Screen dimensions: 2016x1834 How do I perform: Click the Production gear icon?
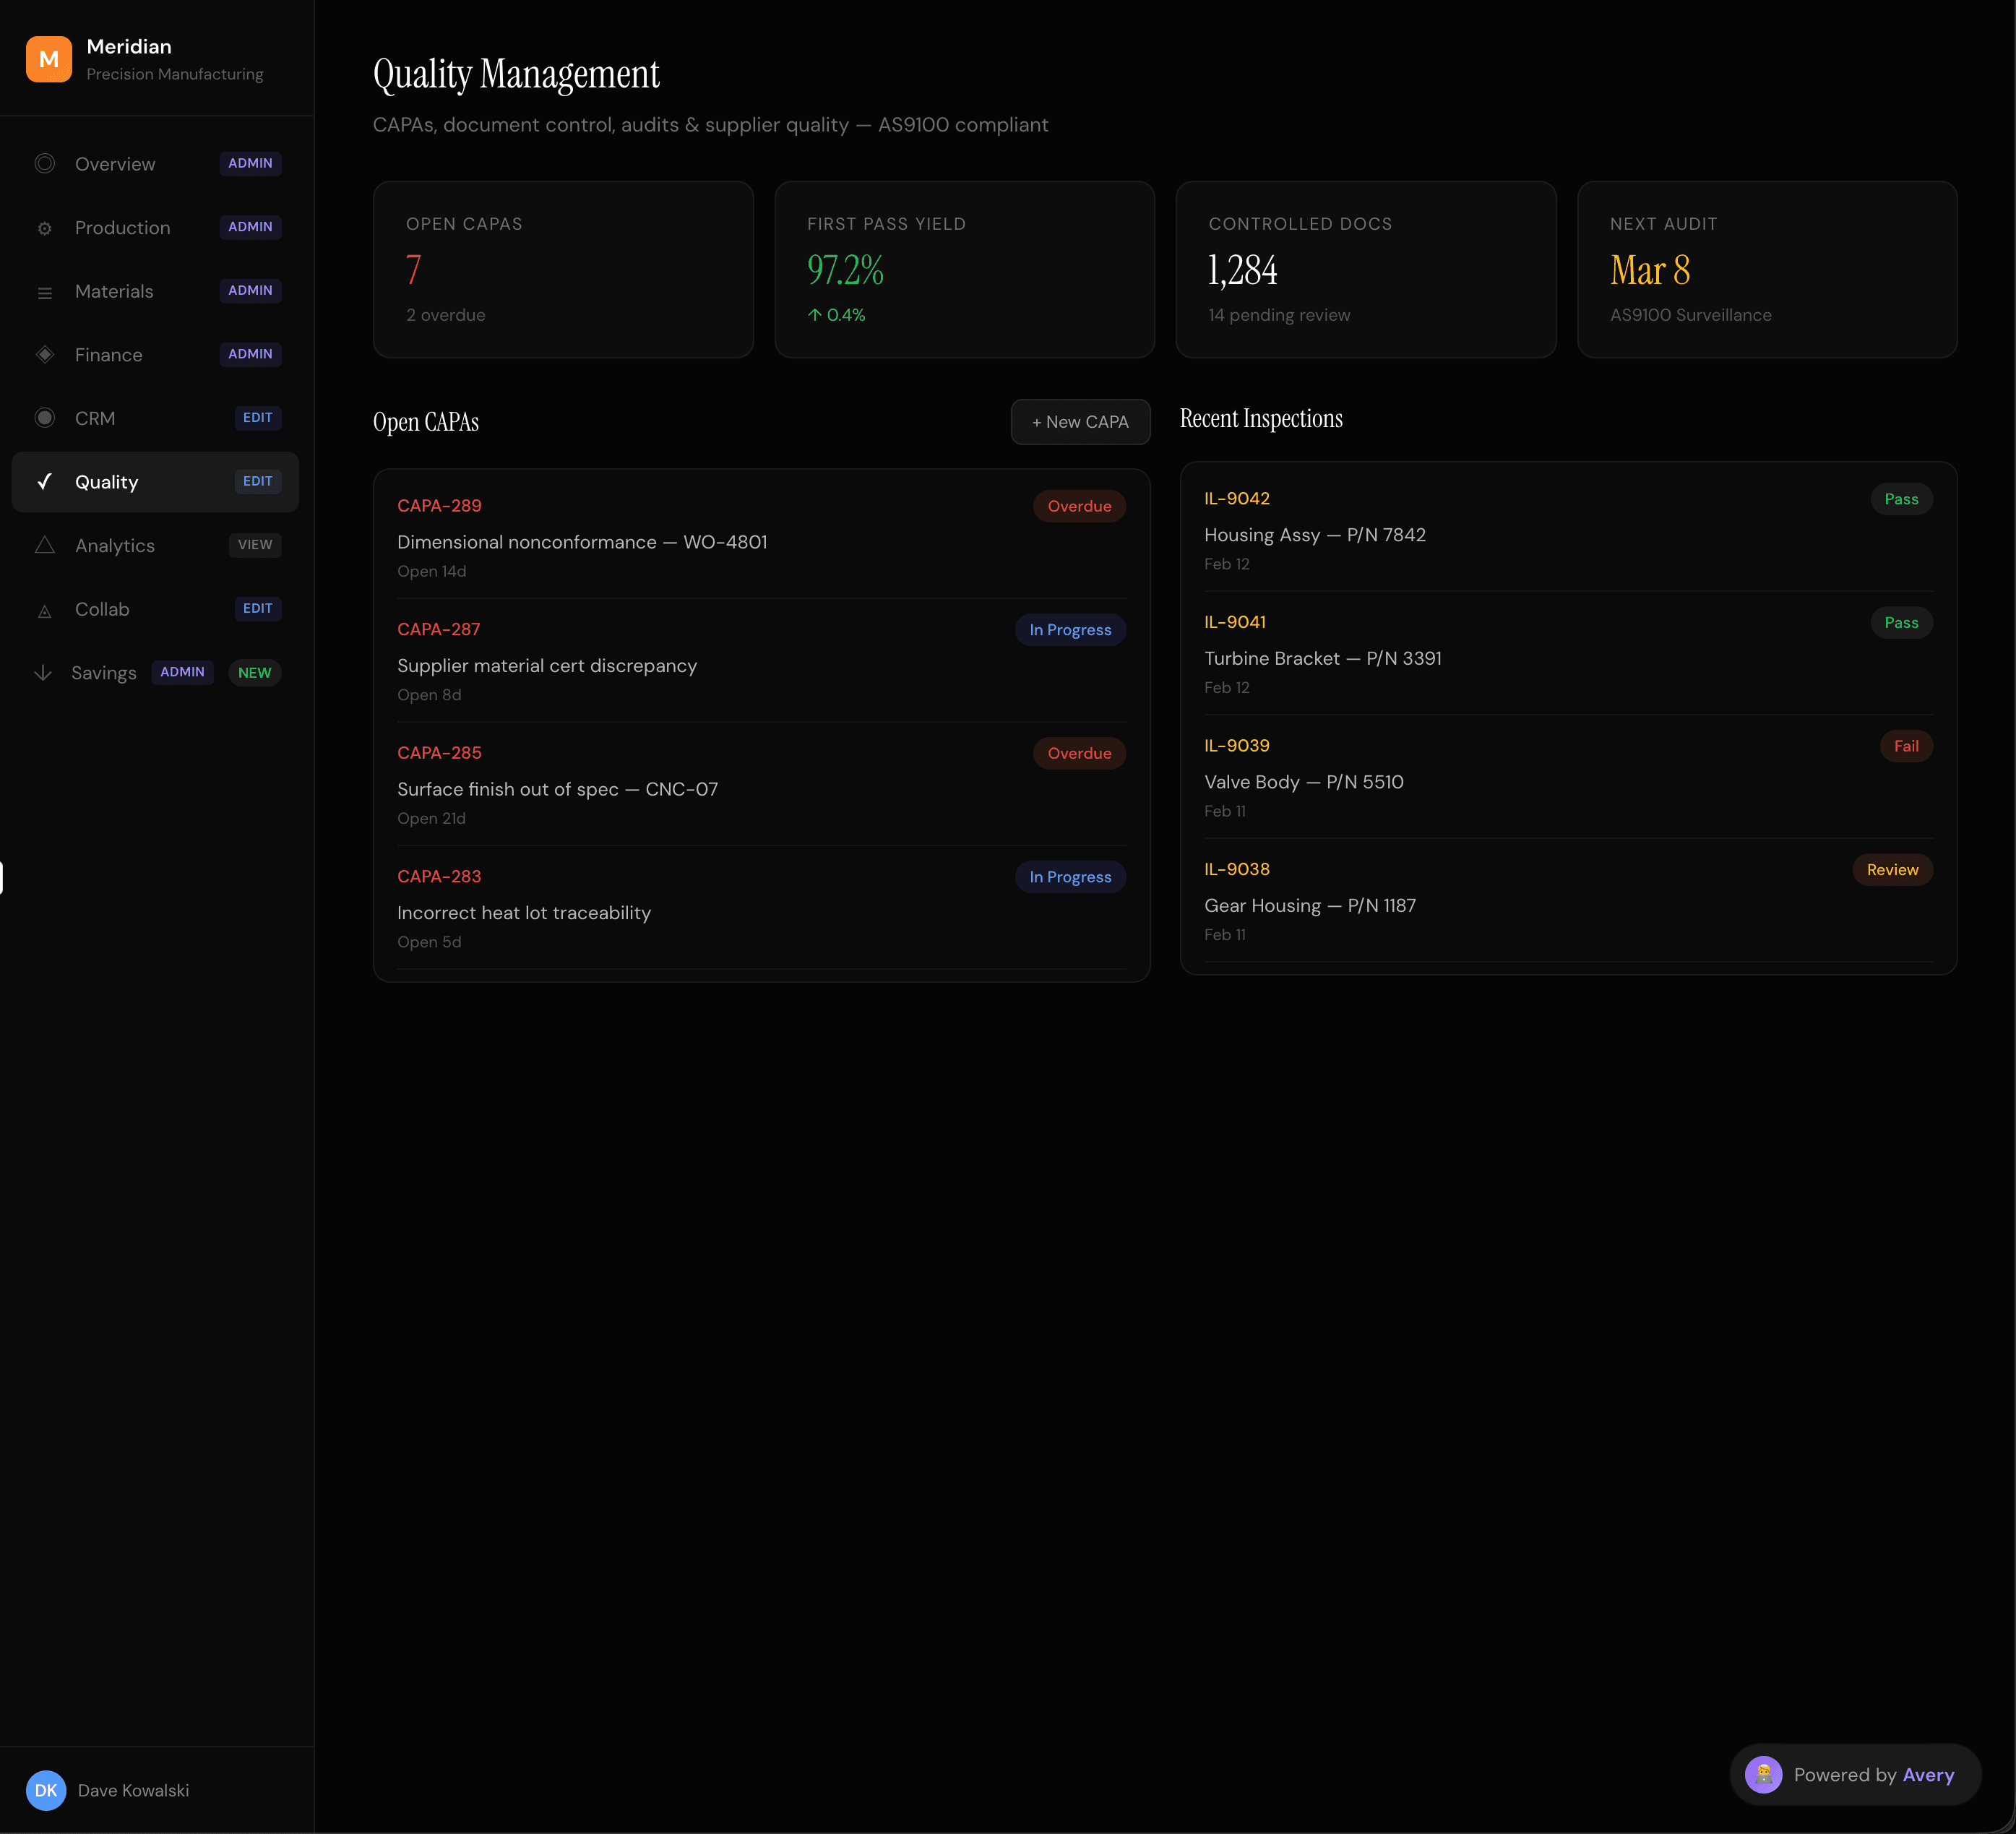(45, 228)
